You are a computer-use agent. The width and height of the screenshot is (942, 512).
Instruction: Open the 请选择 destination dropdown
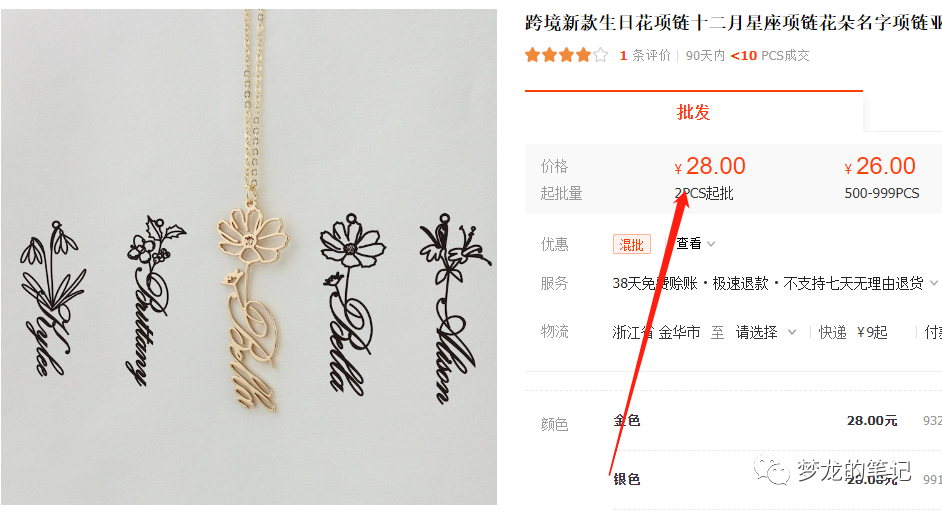click(x=765, y=332)
